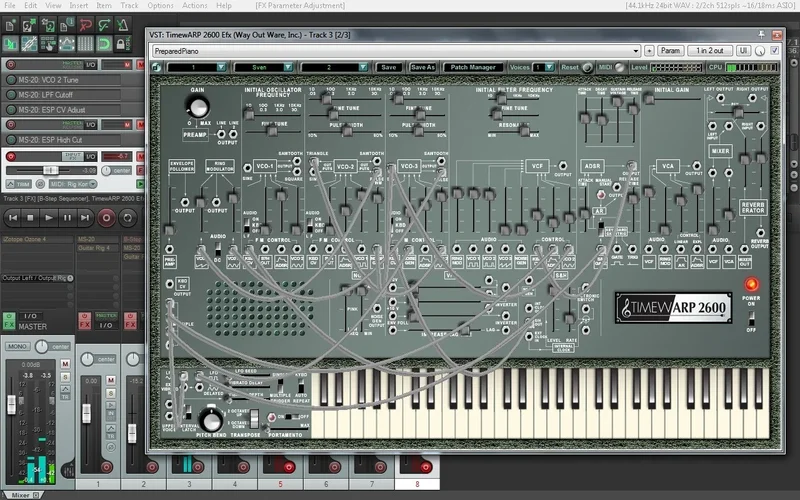Image resolution: width=800 pixels, height=500 pixels.
Task: Click the Param button
Action: coord(670,51)
